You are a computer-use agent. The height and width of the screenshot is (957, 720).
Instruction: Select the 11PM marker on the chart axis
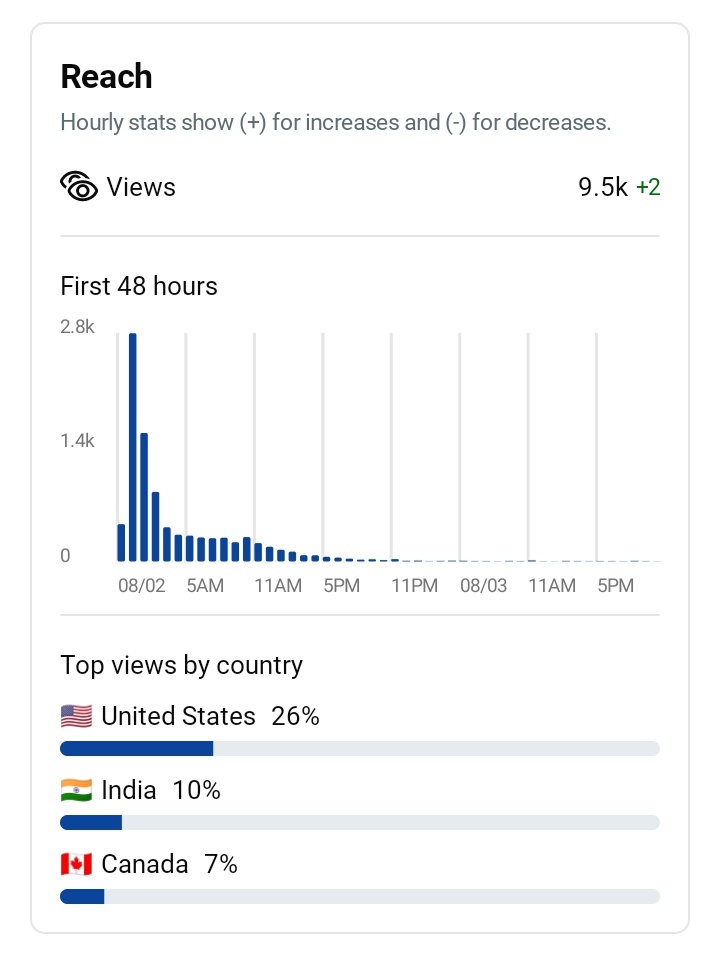[414, 586]
